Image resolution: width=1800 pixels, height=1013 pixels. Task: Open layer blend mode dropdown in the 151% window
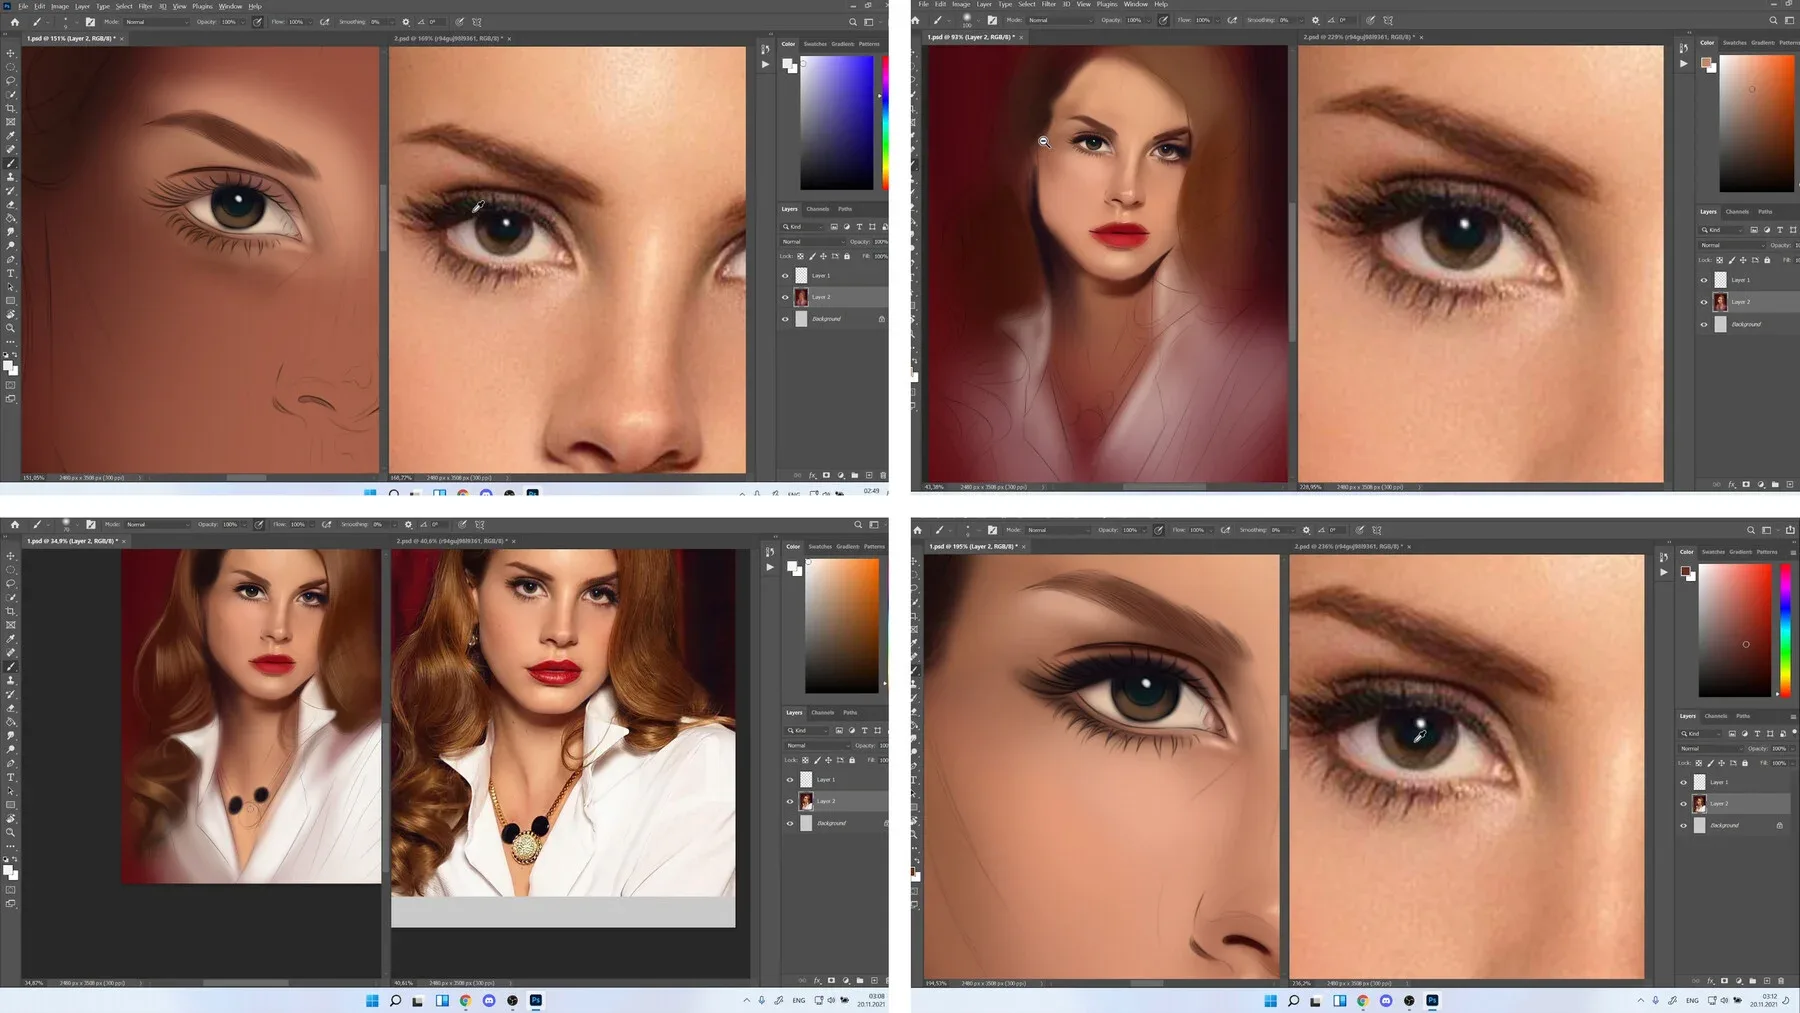(811, 241)
